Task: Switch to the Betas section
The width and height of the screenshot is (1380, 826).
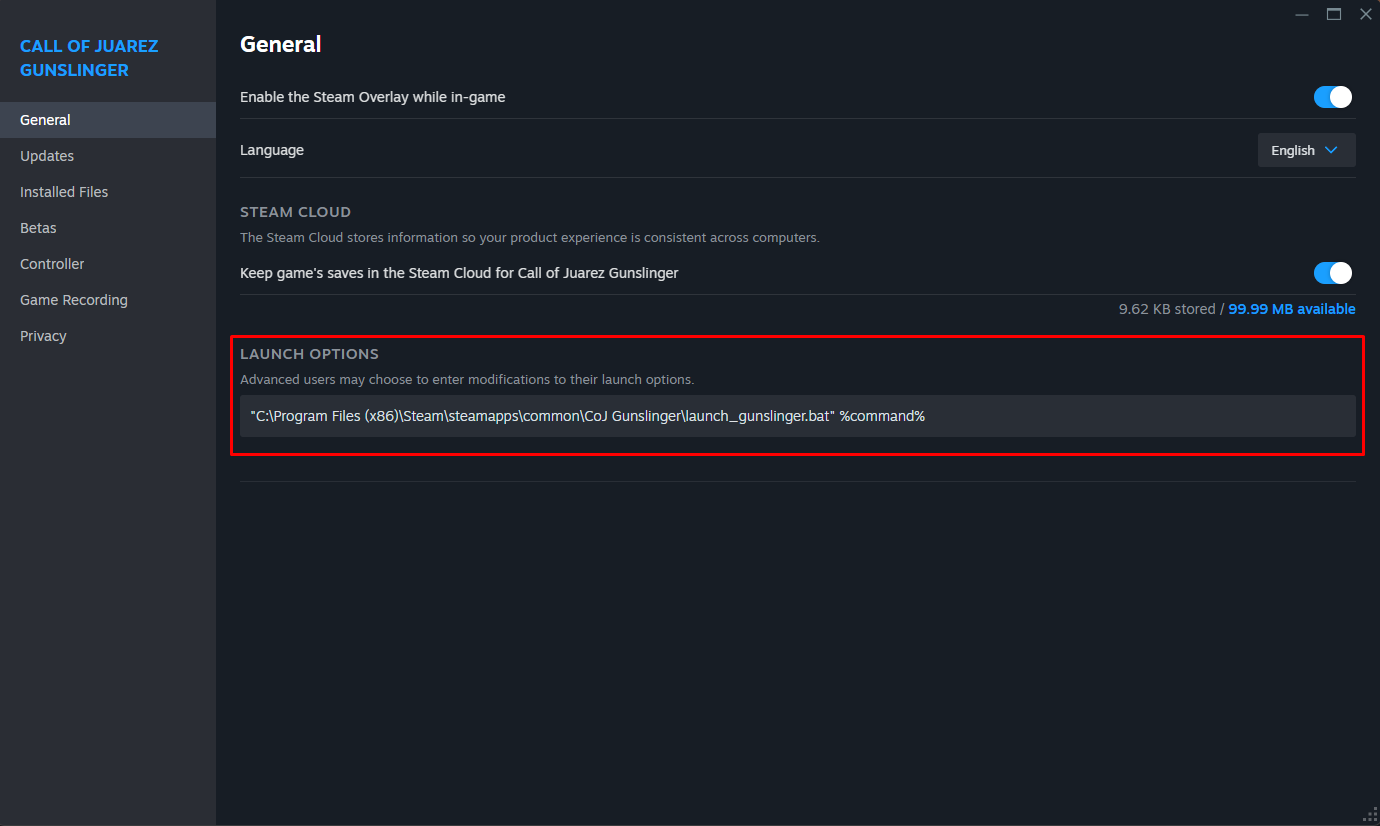Action: tap(38, 228)
